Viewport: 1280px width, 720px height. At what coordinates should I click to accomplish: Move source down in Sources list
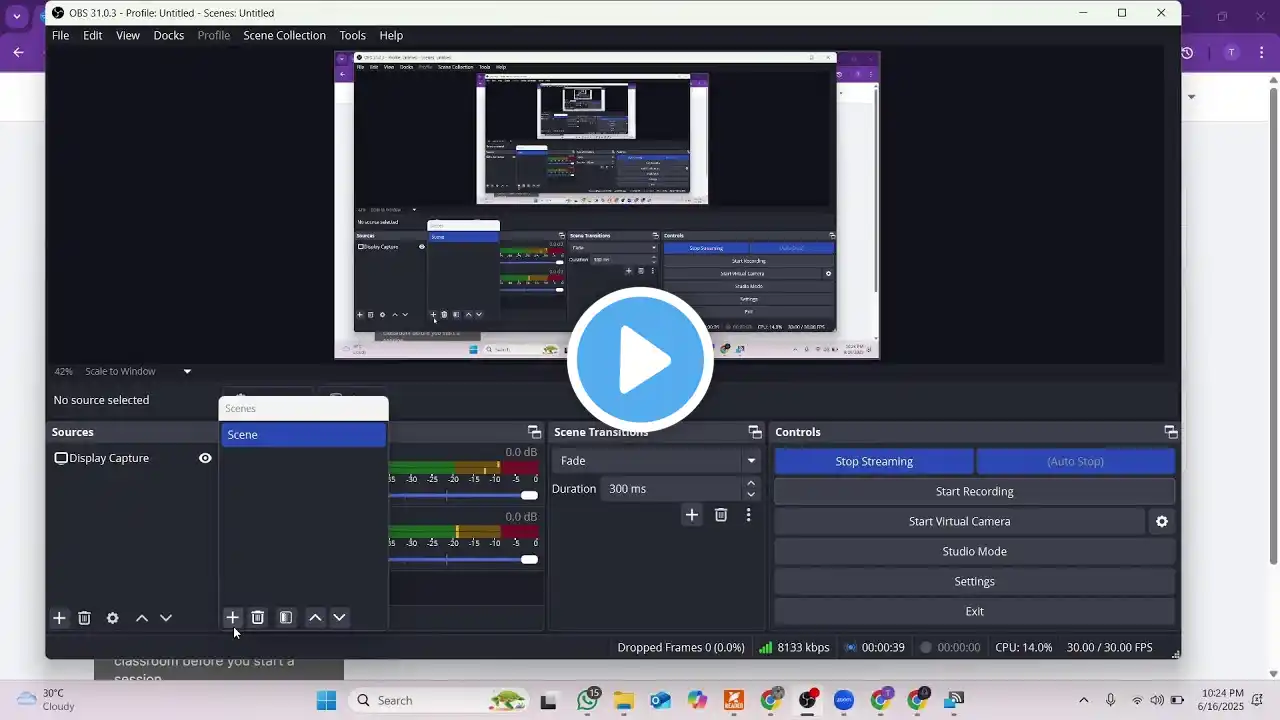(x=166, y=618)
